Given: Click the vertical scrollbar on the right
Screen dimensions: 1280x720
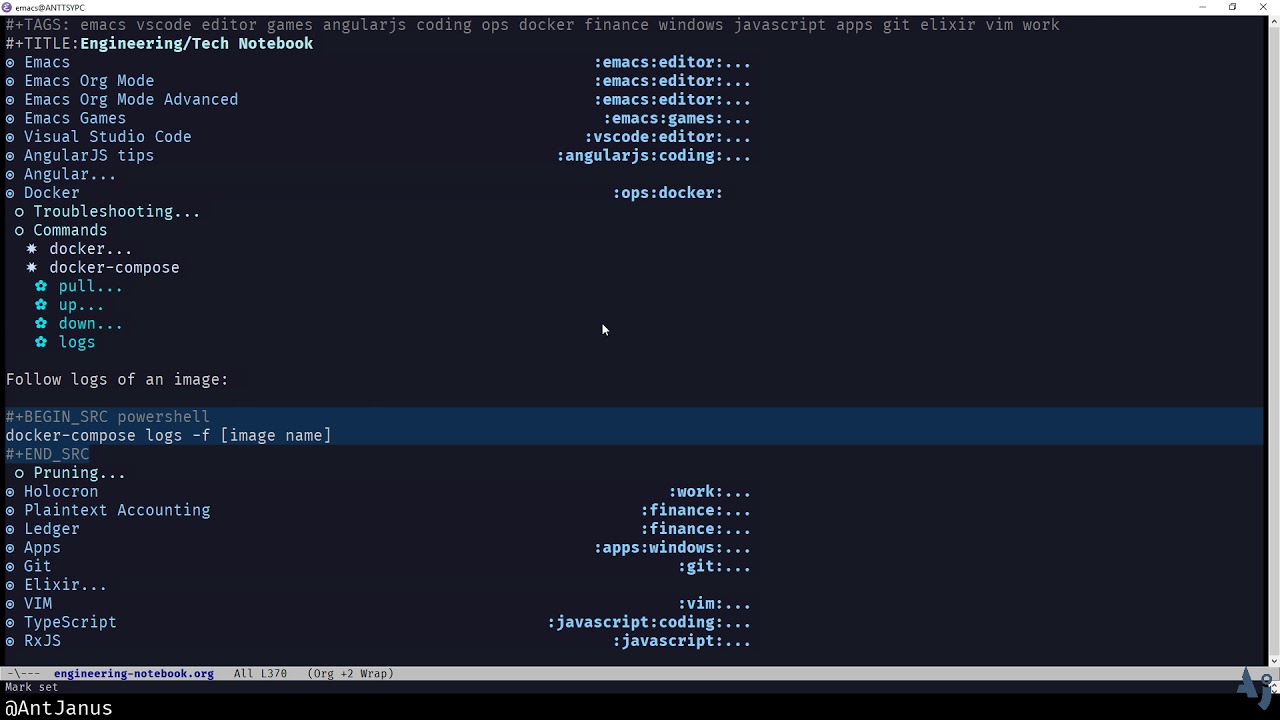Looking at the screenshot, I should [1273, 340].
